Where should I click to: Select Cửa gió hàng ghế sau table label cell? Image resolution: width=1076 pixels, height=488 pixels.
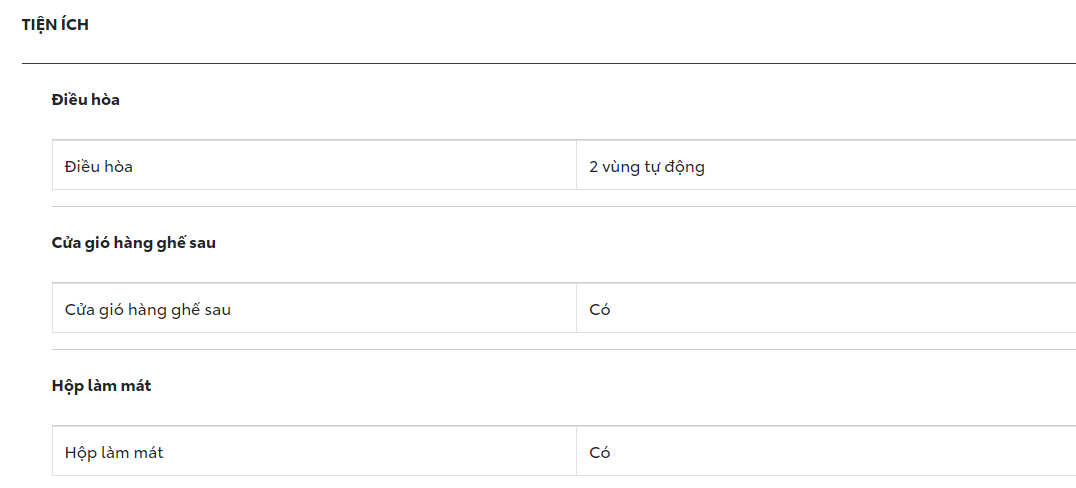click(x=148, y=310)
